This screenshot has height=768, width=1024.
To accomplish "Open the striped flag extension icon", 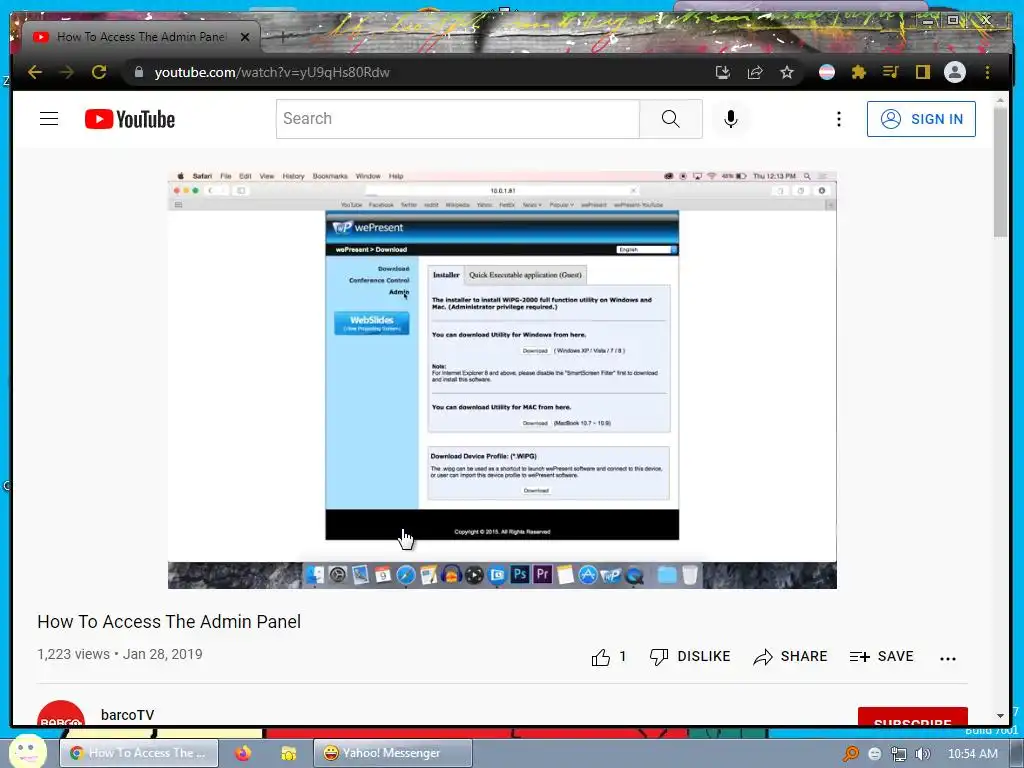I will tap(827, 72).
